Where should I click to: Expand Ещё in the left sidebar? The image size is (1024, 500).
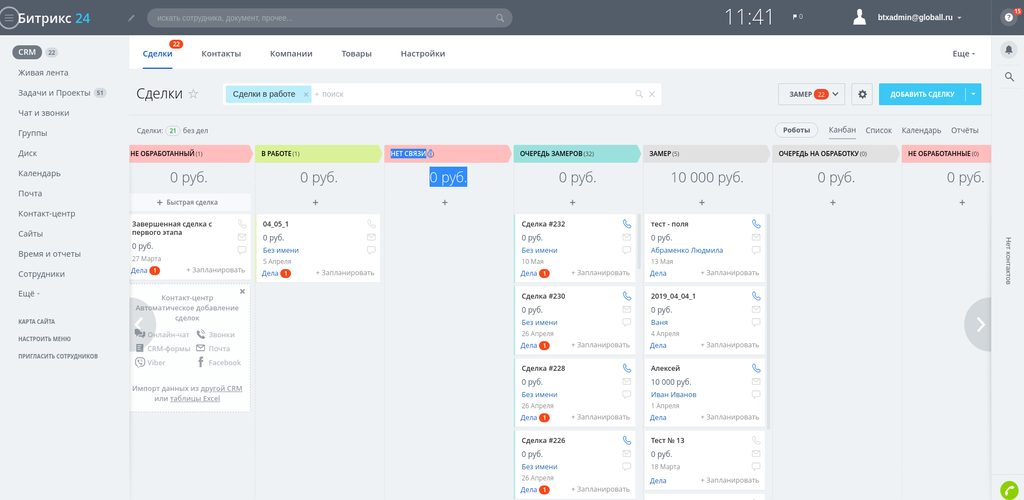click(x=29, y=294)
